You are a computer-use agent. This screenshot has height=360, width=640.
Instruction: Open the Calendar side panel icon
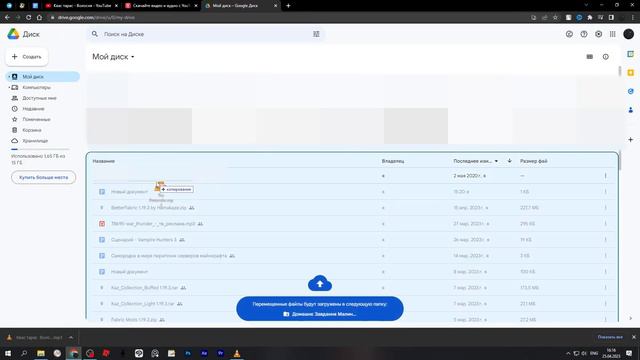click(631, 54)
